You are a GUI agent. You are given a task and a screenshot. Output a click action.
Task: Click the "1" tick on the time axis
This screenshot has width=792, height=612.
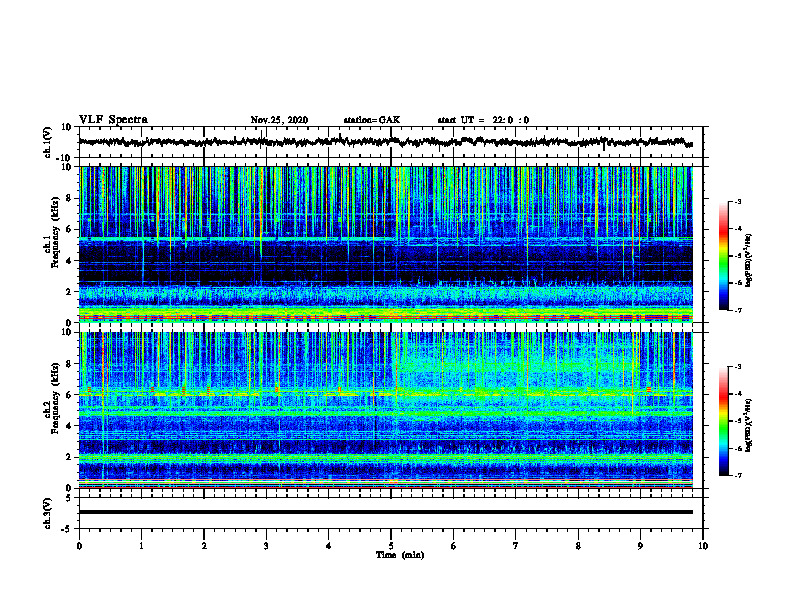pyautogui.click(x=141, y=546)
